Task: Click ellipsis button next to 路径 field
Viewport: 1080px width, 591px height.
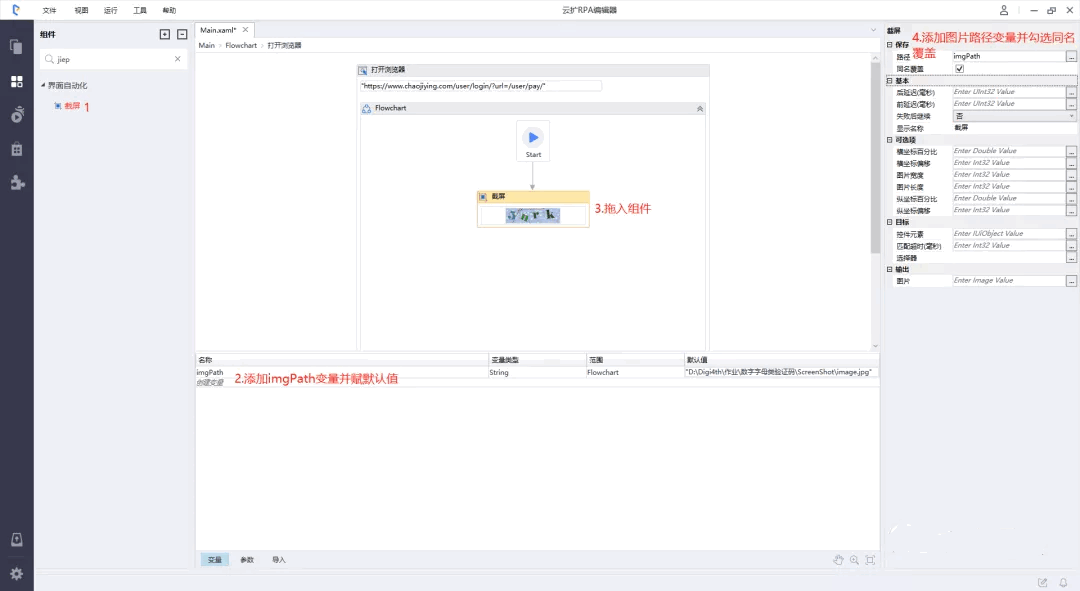Action: [x=1071, y=57]
